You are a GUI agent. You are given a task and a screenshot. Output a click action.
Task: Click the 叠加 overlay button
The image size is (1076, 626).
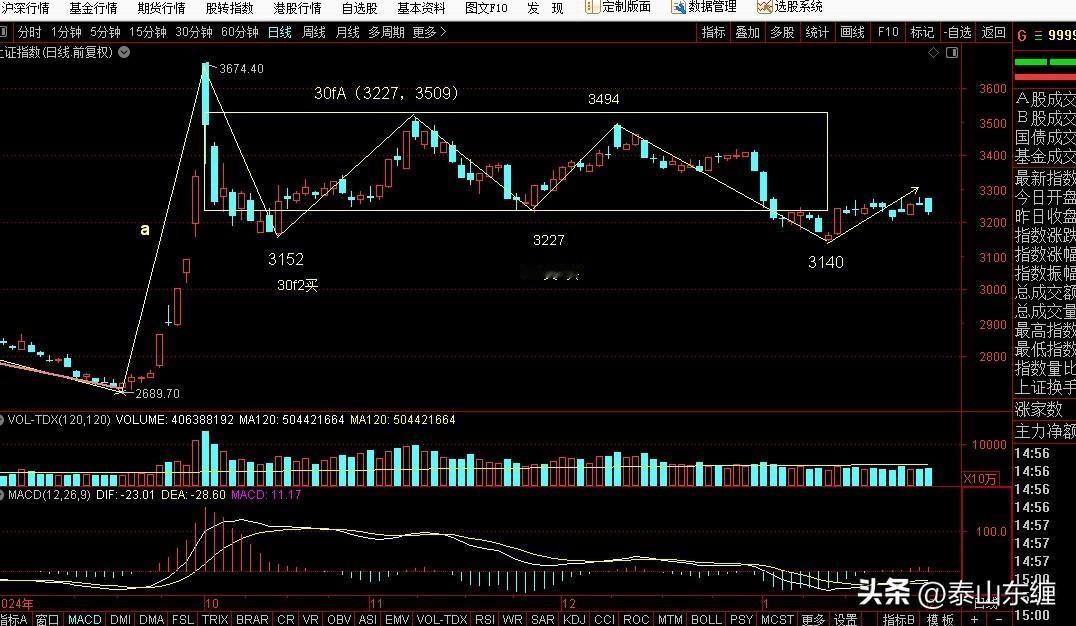point(747,32)
